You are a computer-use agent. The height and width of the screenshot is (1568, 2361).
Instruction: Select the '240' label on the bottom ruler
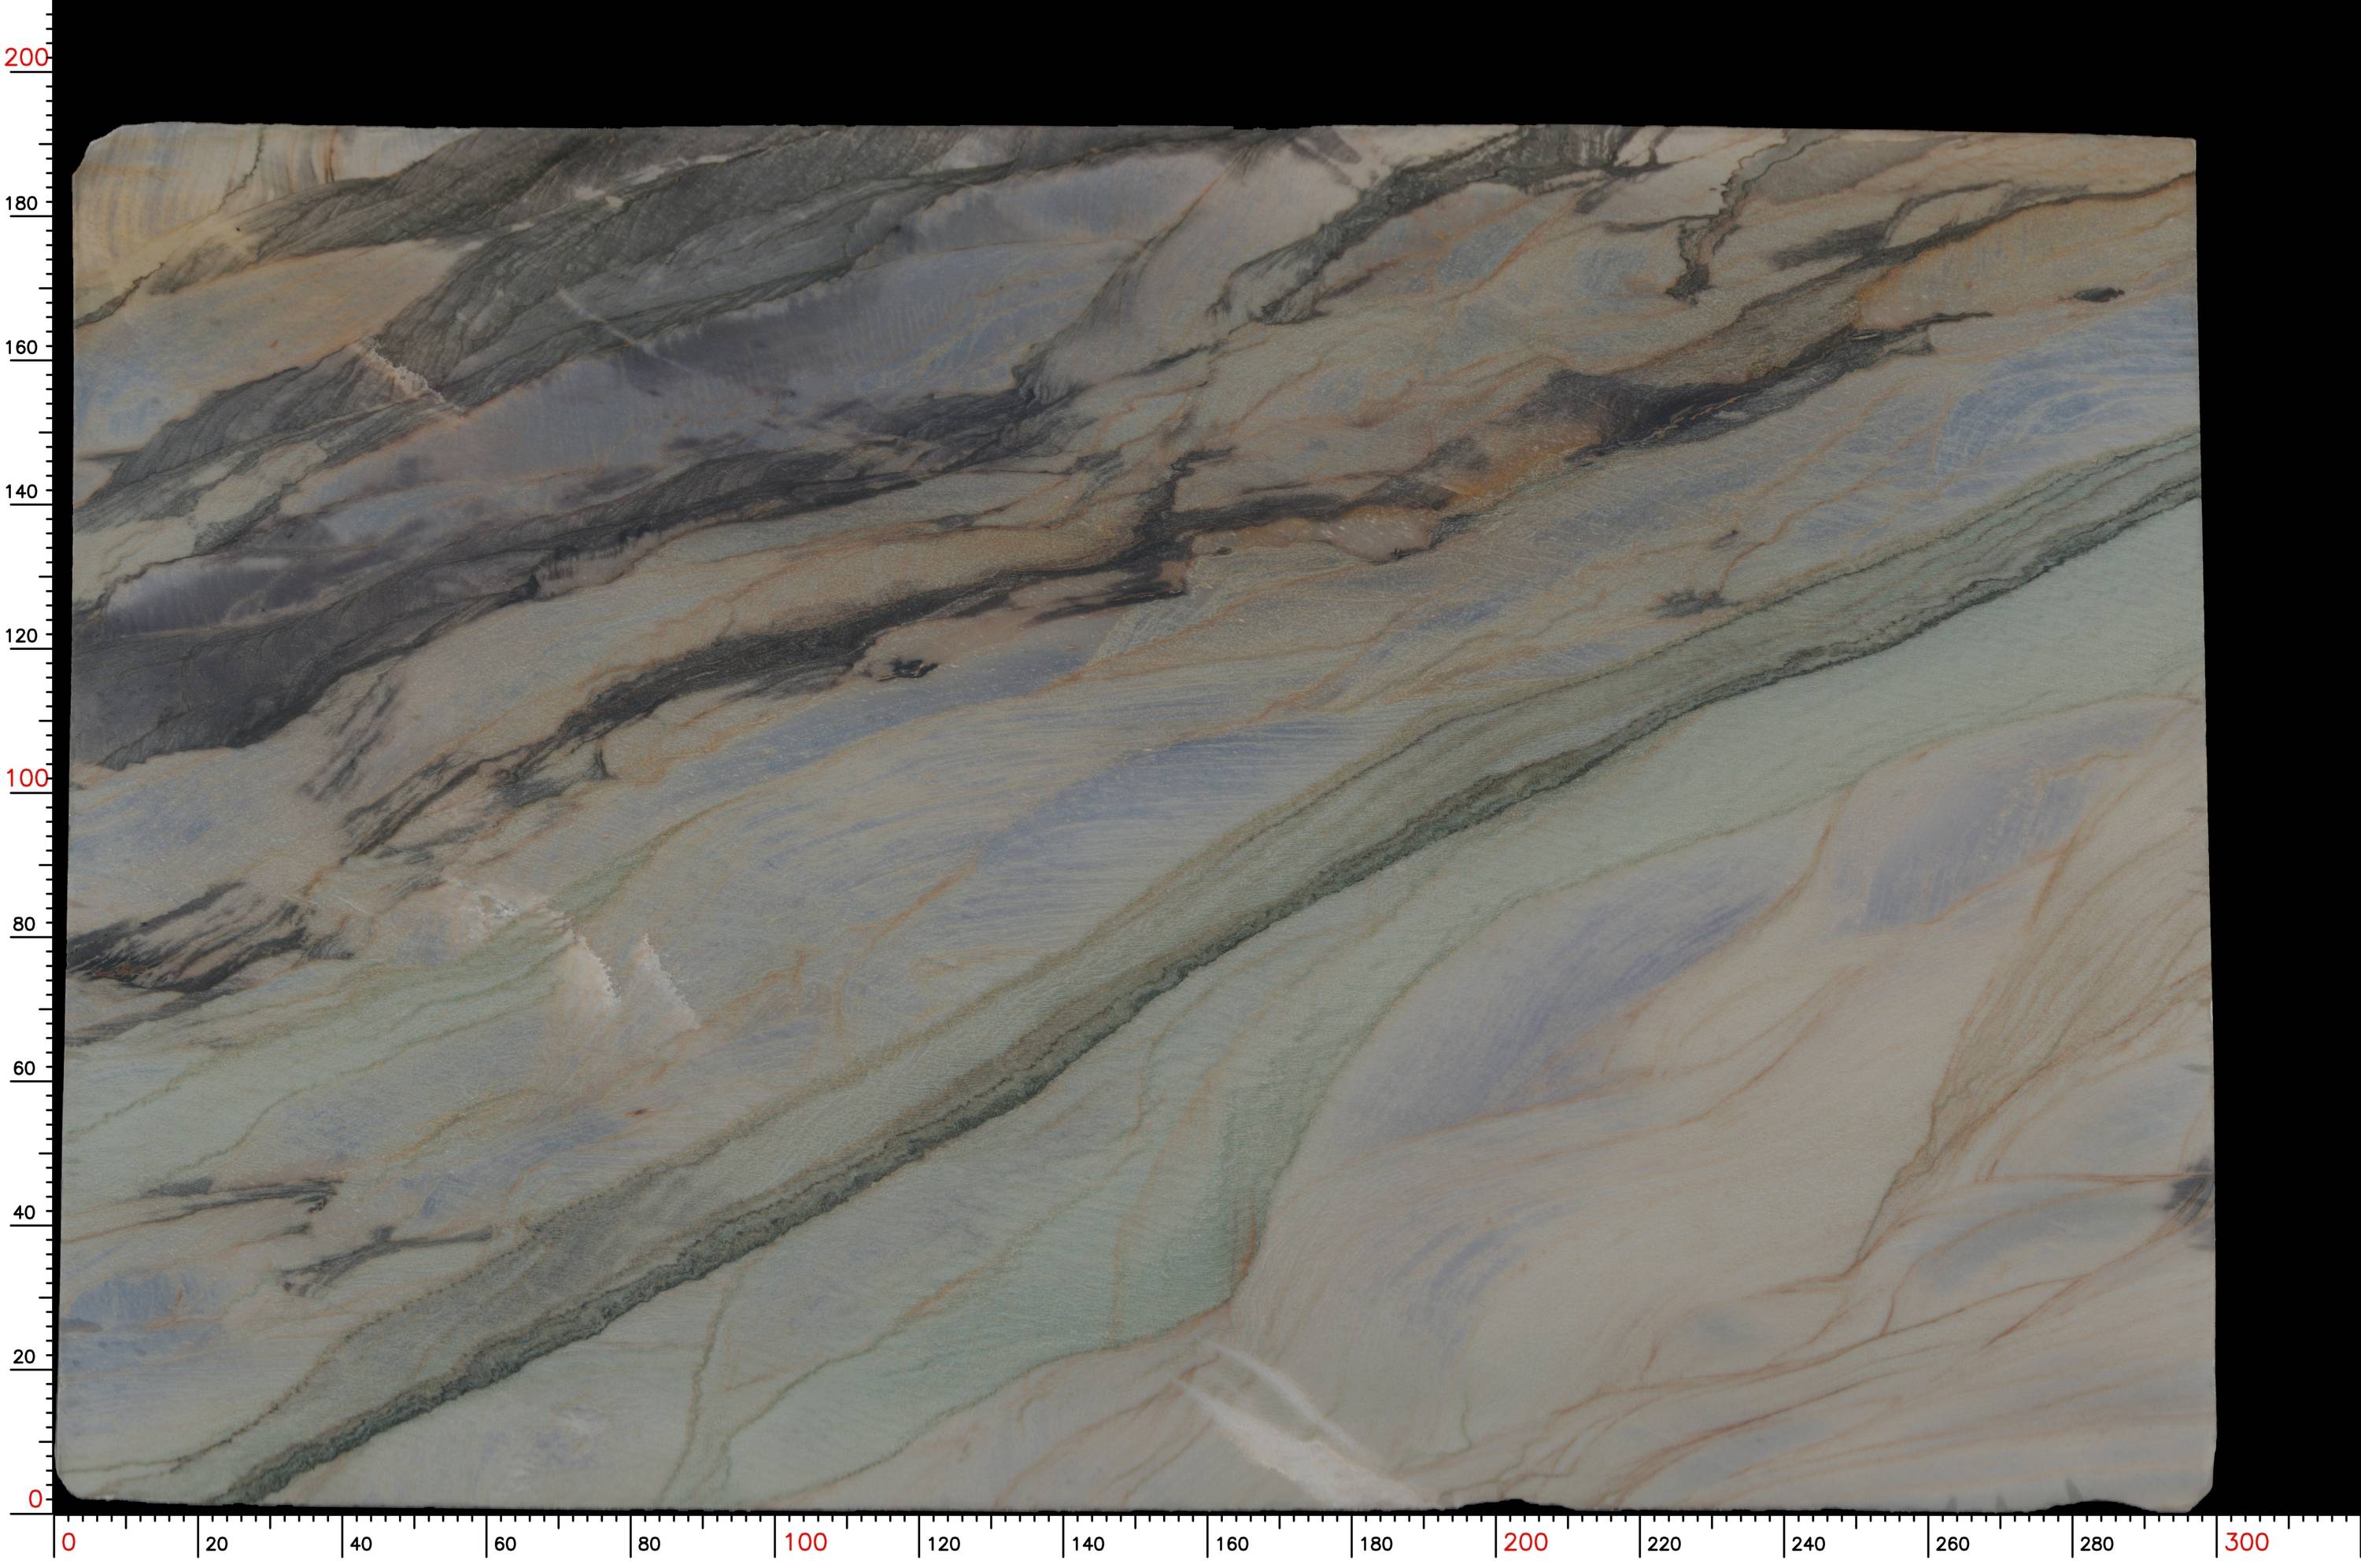click(1808, 1544)
